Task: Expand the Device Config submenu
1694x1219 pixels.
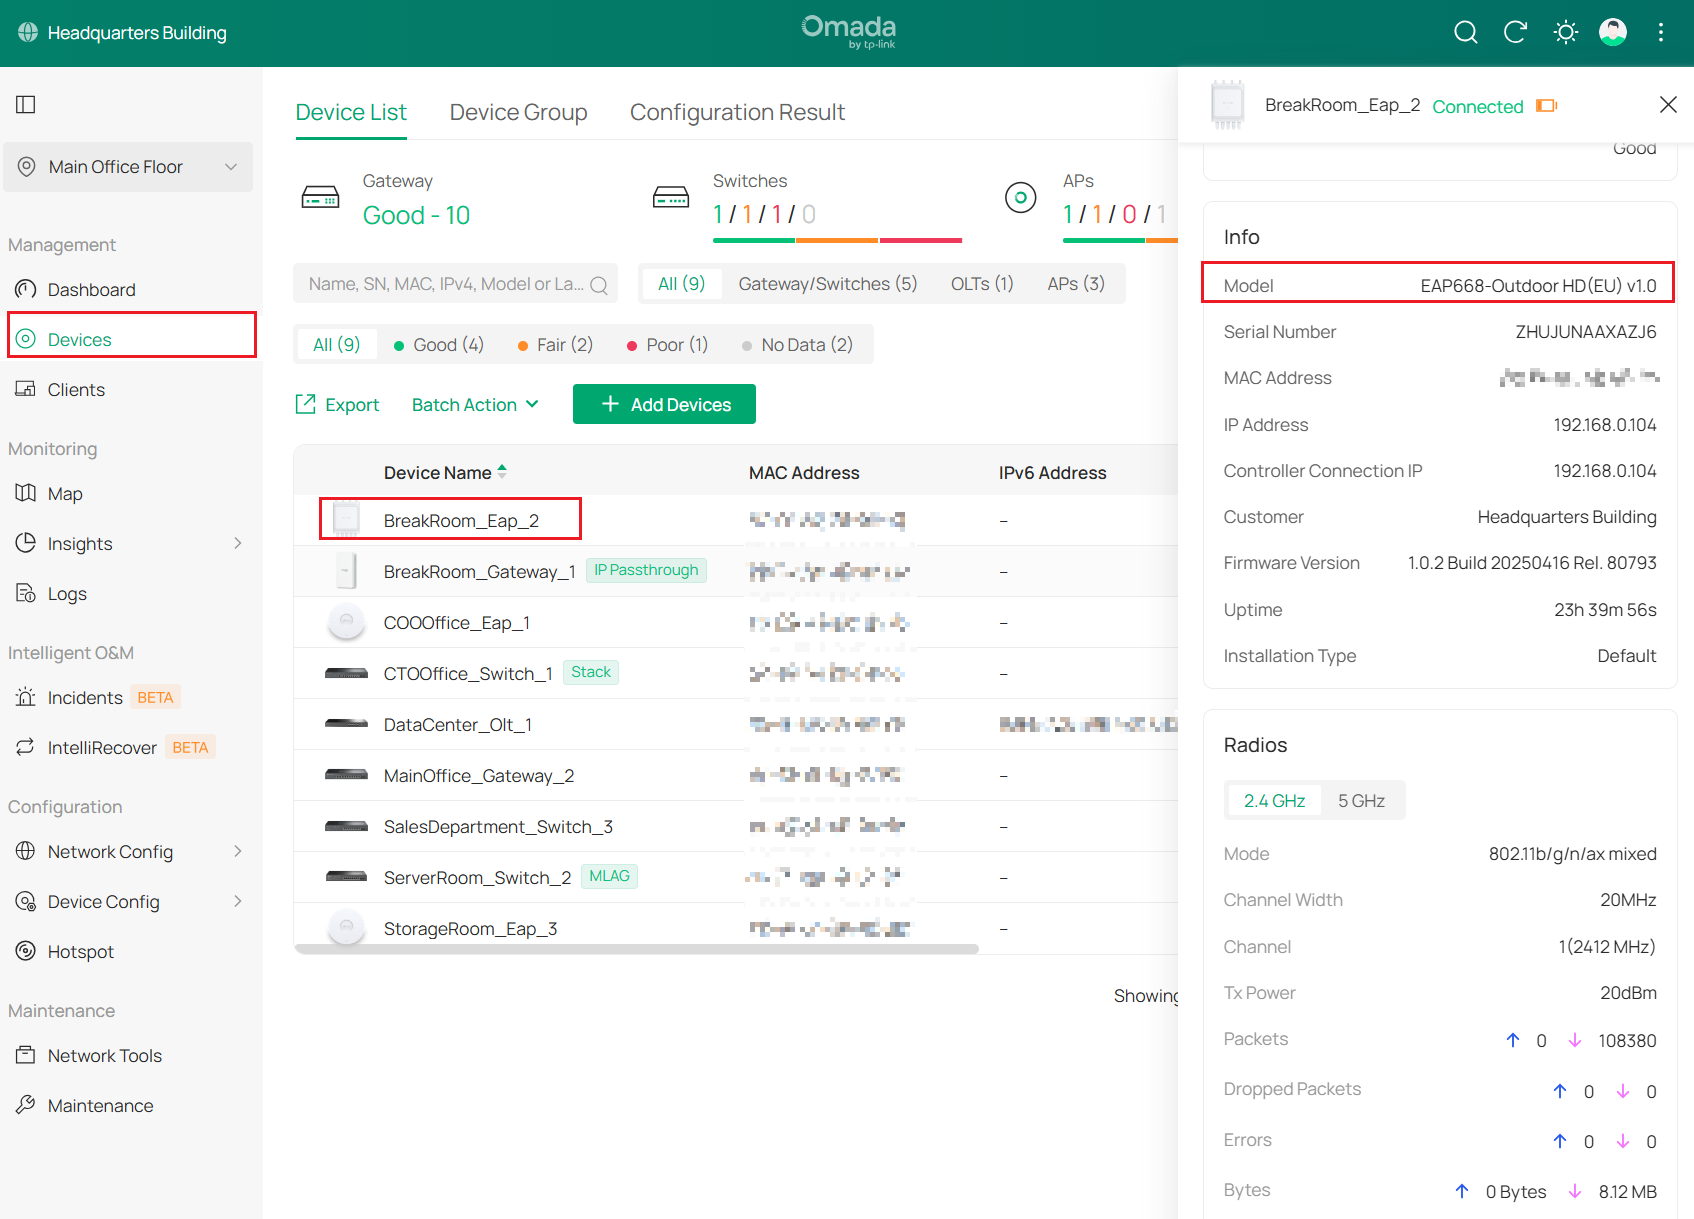Action: click(x=238, y=901)
